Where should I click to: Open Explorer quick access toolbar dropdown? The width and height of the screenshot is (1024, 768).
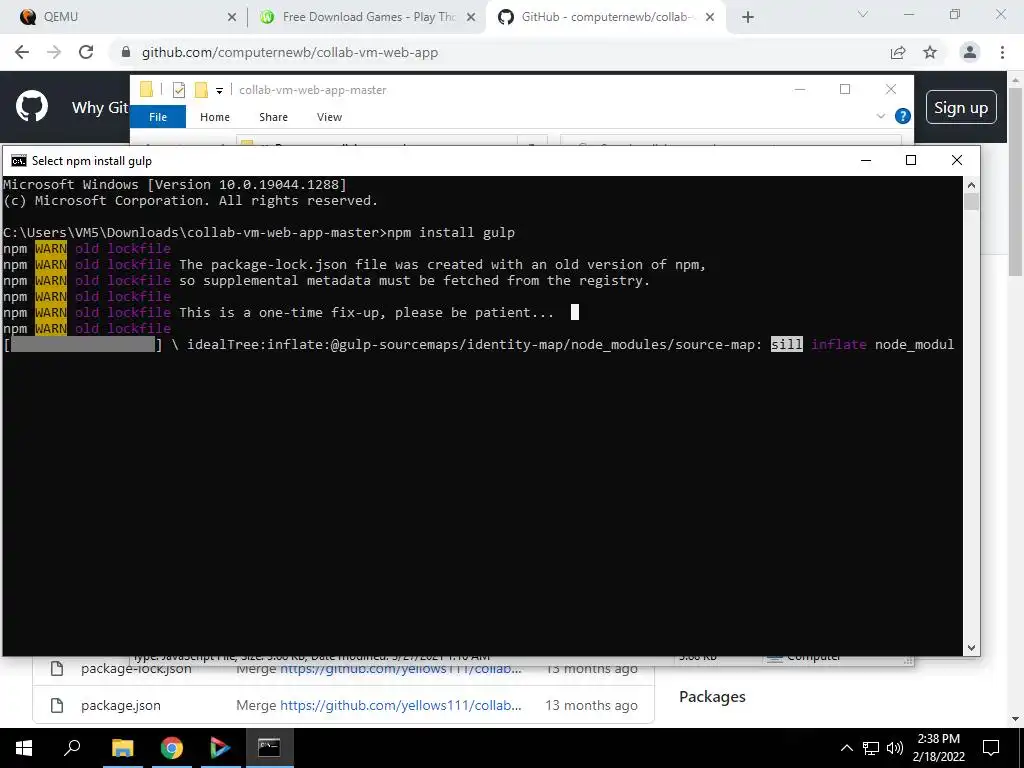click(219, 91)
